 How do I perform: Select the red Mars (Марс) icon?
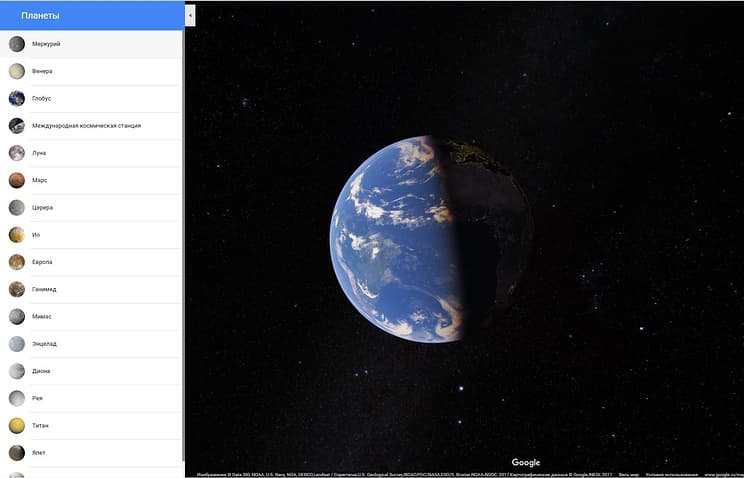pos(17,180)
